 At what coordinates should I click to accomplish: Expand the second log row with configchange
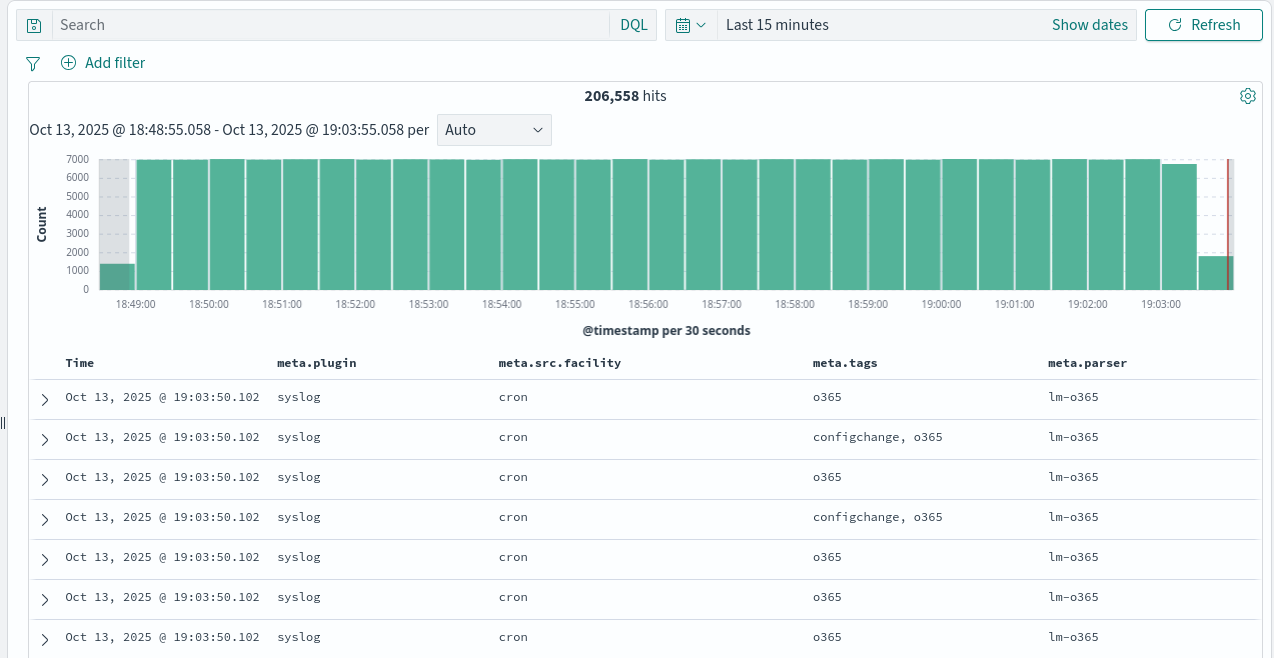pos(44,439)
